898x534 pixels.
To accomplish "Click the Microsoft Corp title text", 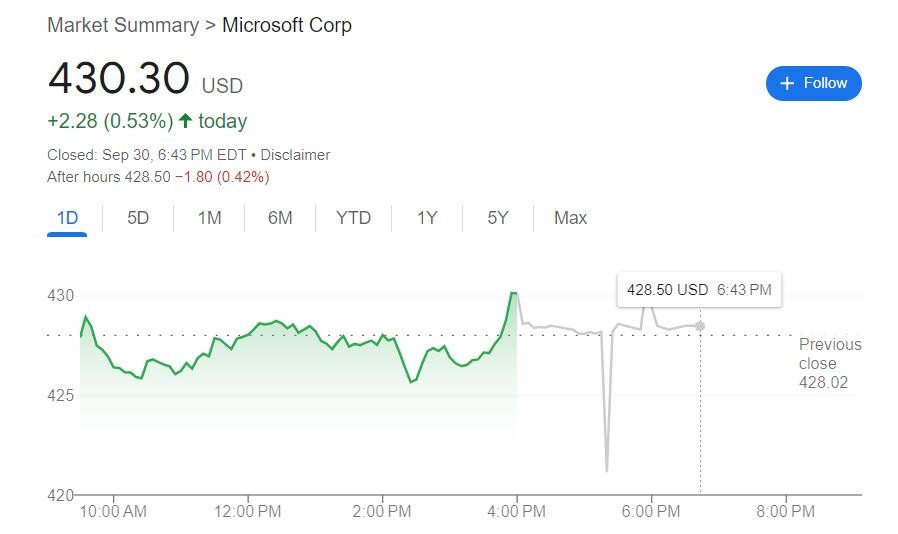I will pyautogui.click(x=287, y=25).
